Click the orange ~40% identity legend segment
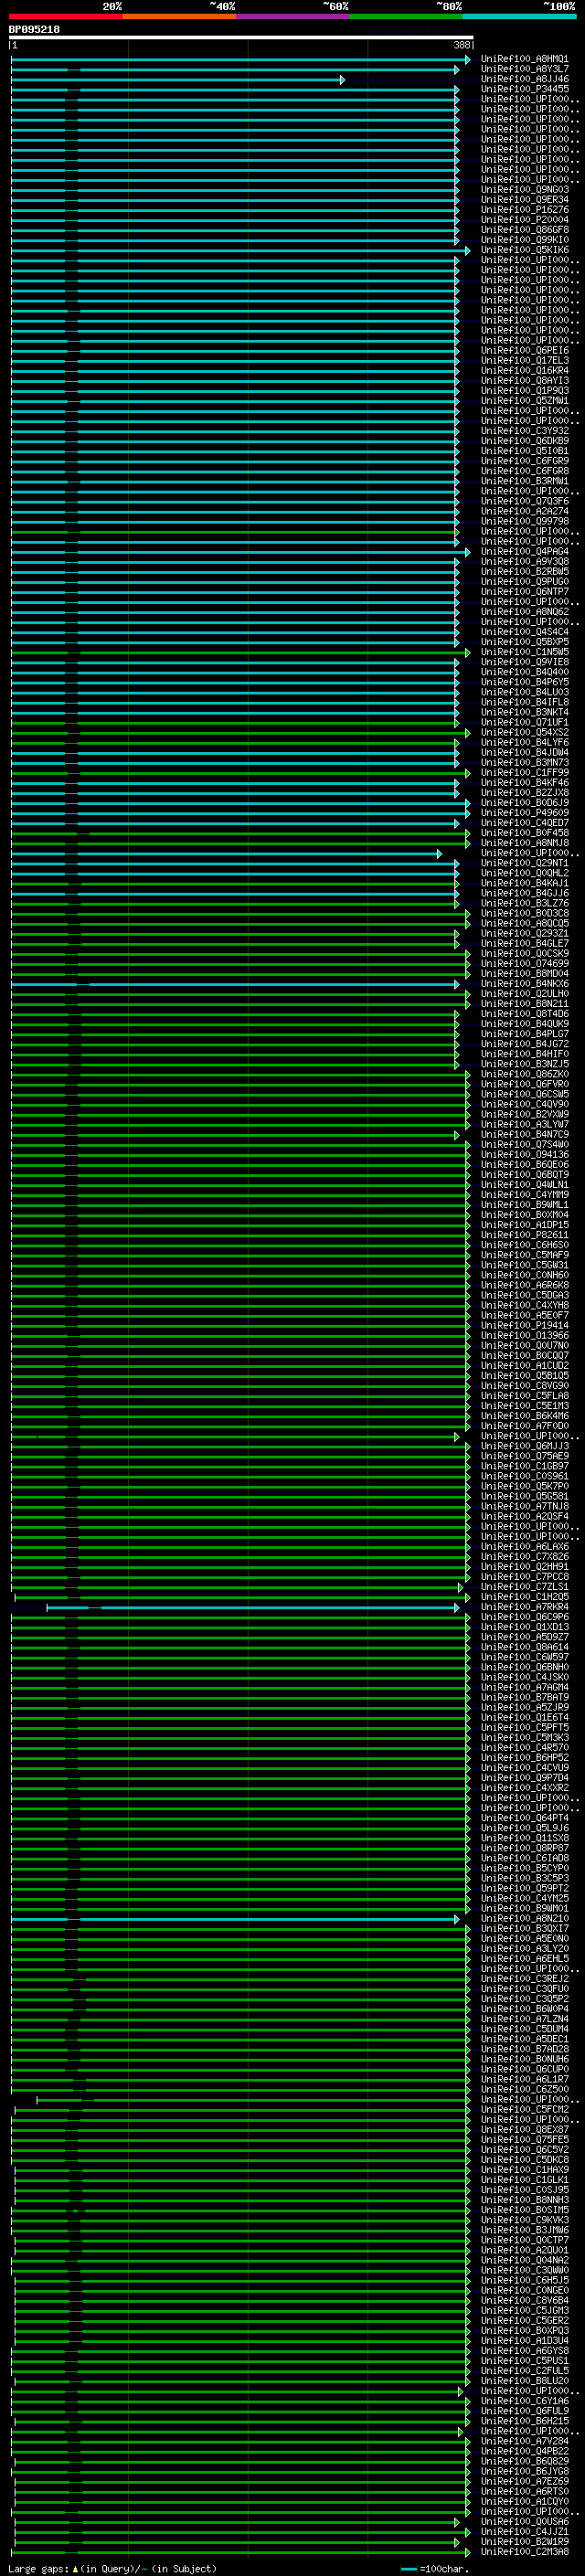Image resolution: width=585 pixels, height=2576 pixels. (x=179, y=16)
